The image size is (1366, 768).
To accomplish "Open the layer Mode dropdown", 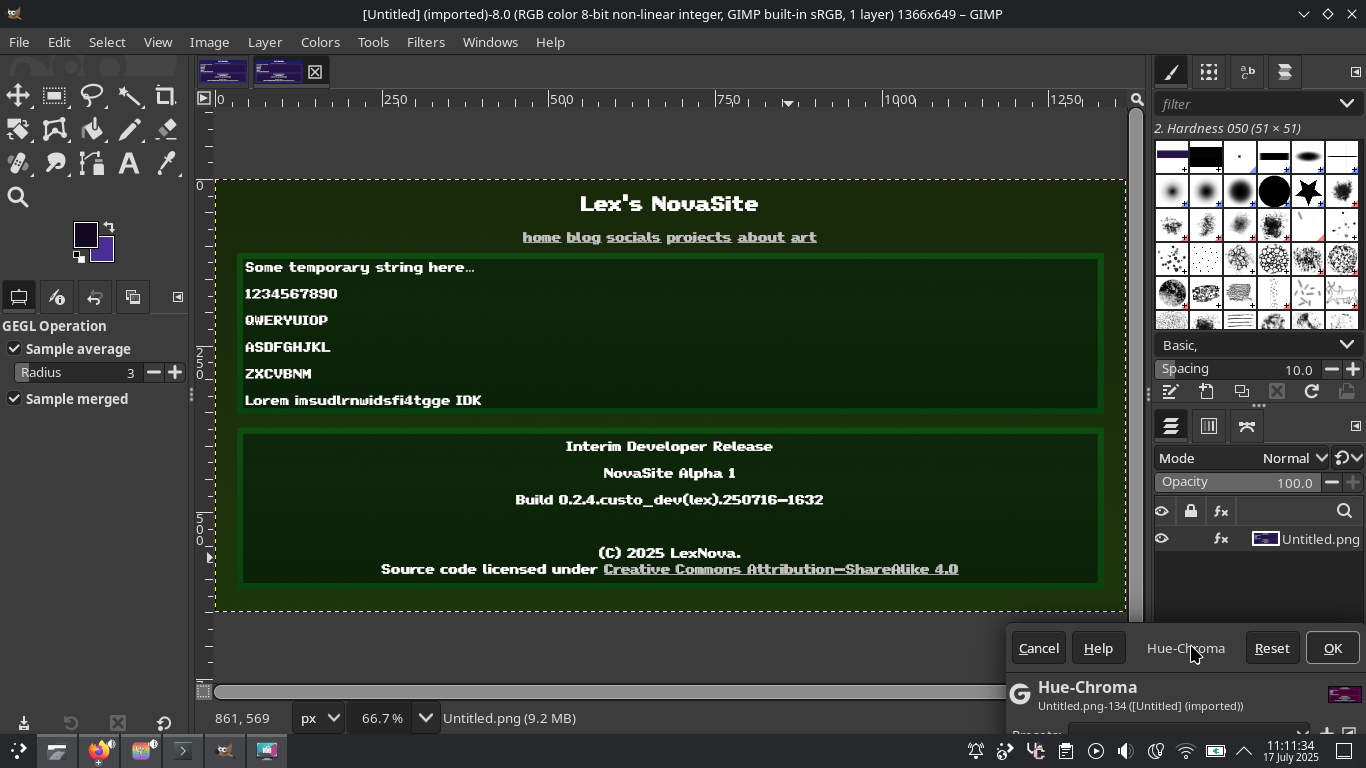I will pyautogui.click(x=1292, y=458).
